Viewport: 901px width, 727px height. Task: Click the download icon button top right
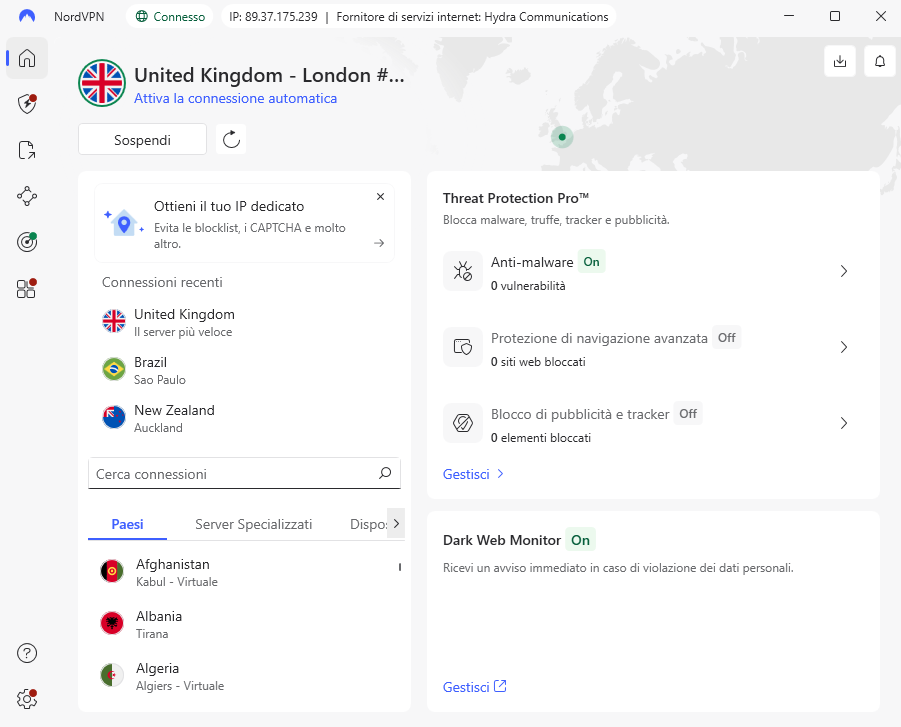click(x=840, y=61)
